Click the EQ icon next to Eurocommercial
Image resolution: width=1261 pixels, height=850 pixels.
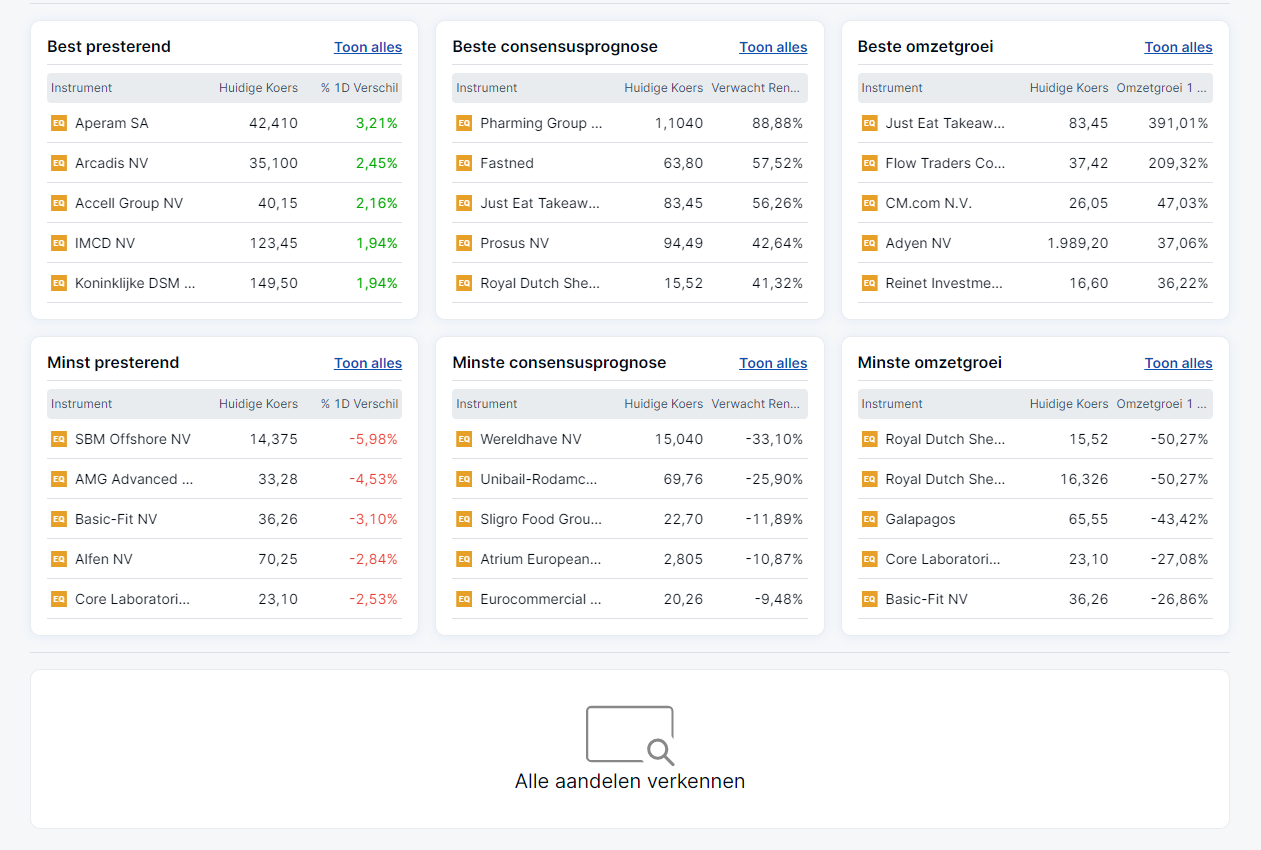point(464,599)
